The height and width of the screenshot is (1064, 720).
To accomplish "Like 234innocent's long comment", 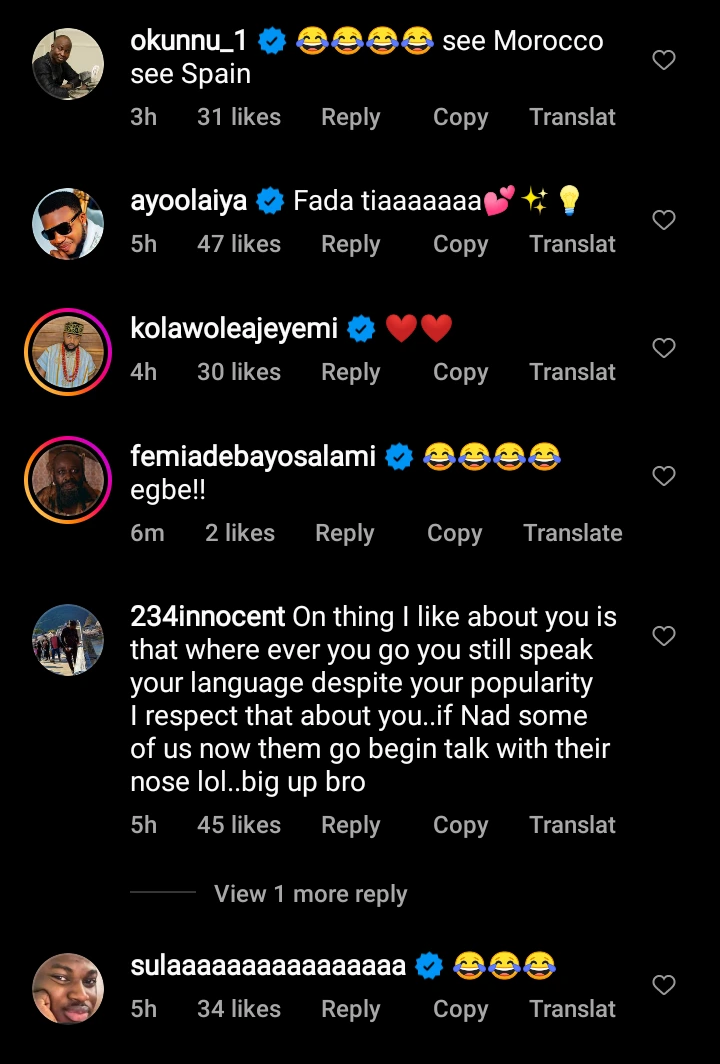I will coord(664,636).
